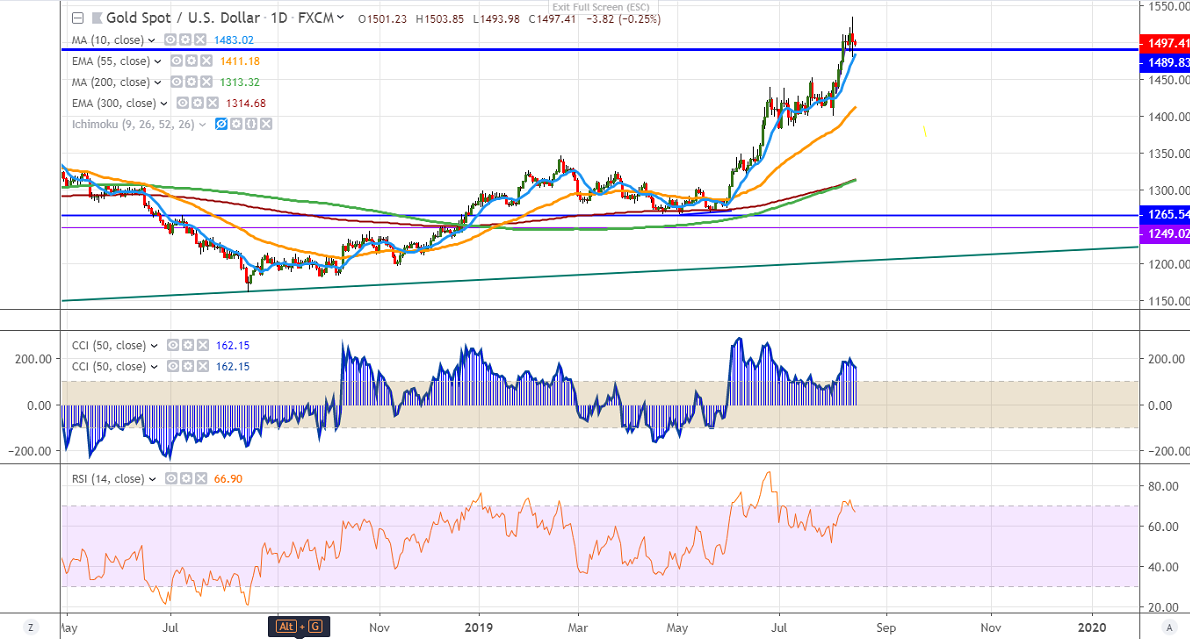Click the low price L1493.98
This screenshot has width=1190, height=639.
[x=496, y=19]
